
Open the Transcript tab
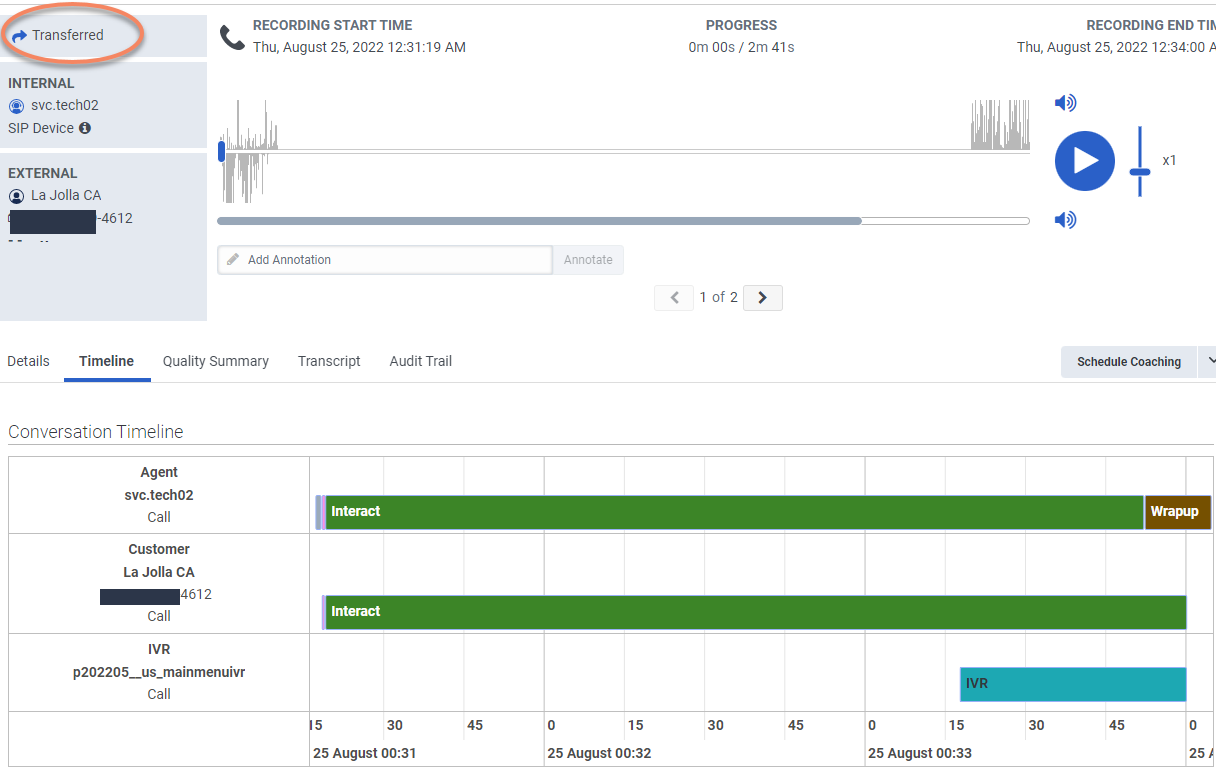pos(329,361)
